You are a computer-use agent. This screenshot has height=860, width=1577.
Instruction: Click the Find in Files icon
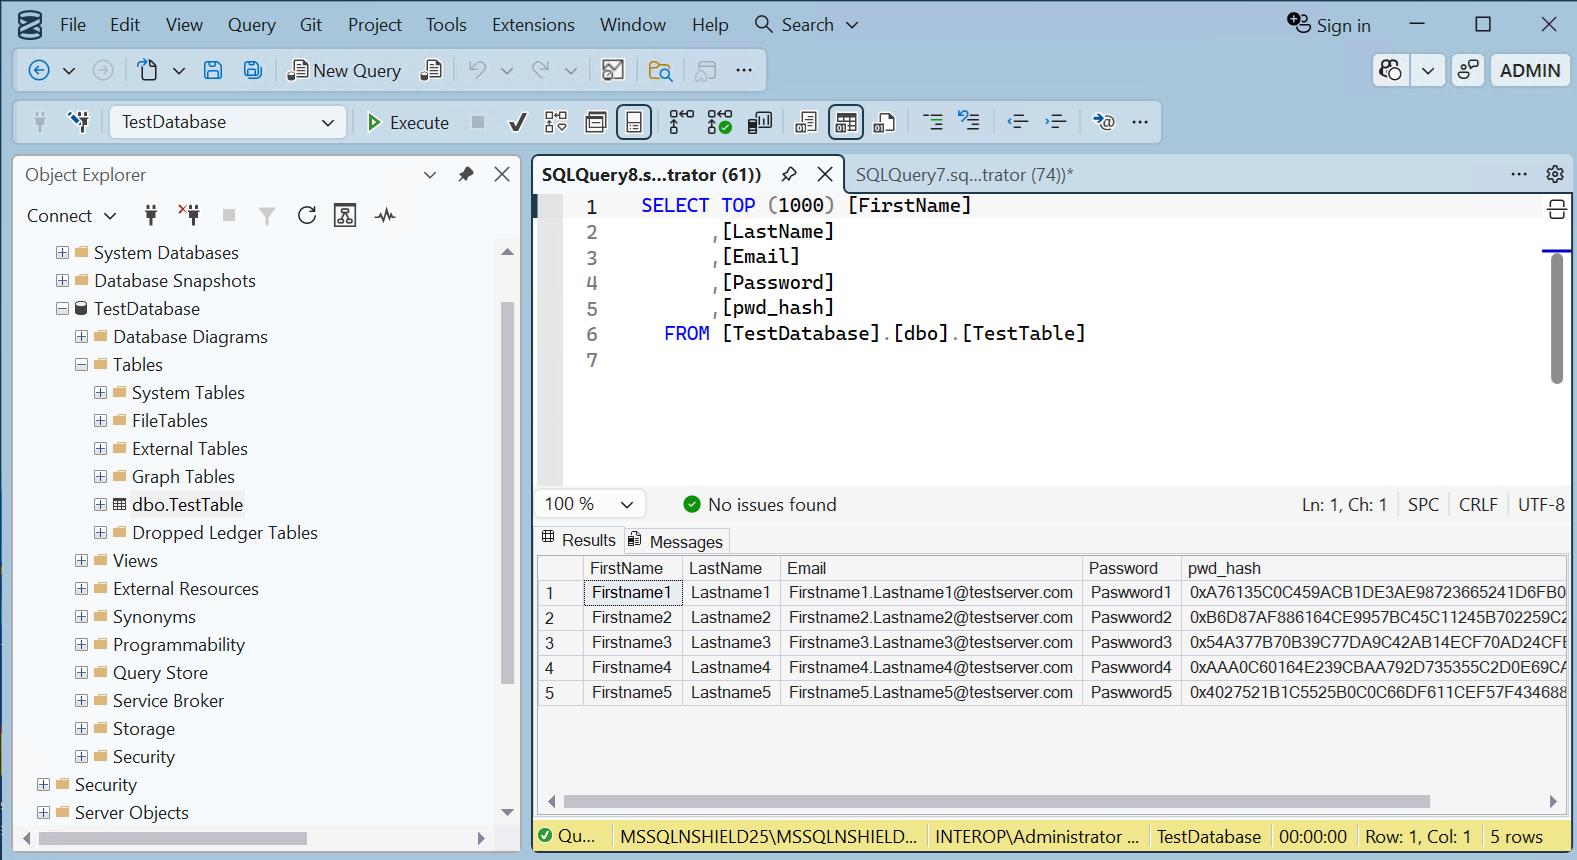pos(660,70)
